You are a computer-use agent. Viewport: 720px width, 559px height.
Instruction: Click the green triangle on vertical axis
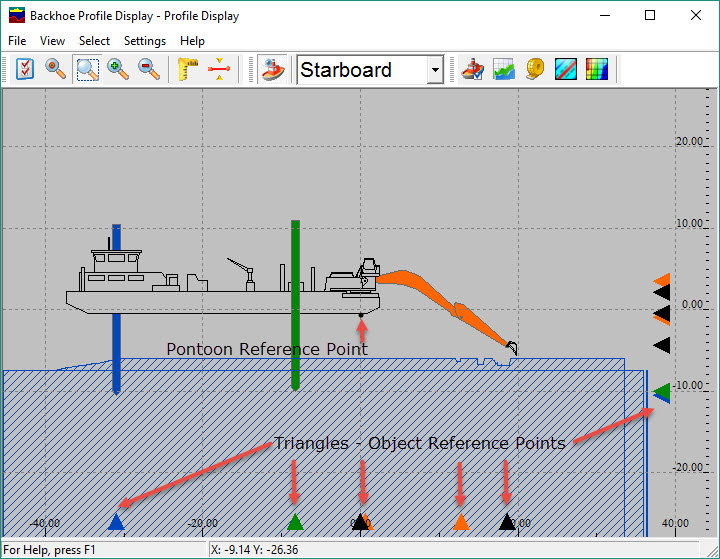point(662,391)
